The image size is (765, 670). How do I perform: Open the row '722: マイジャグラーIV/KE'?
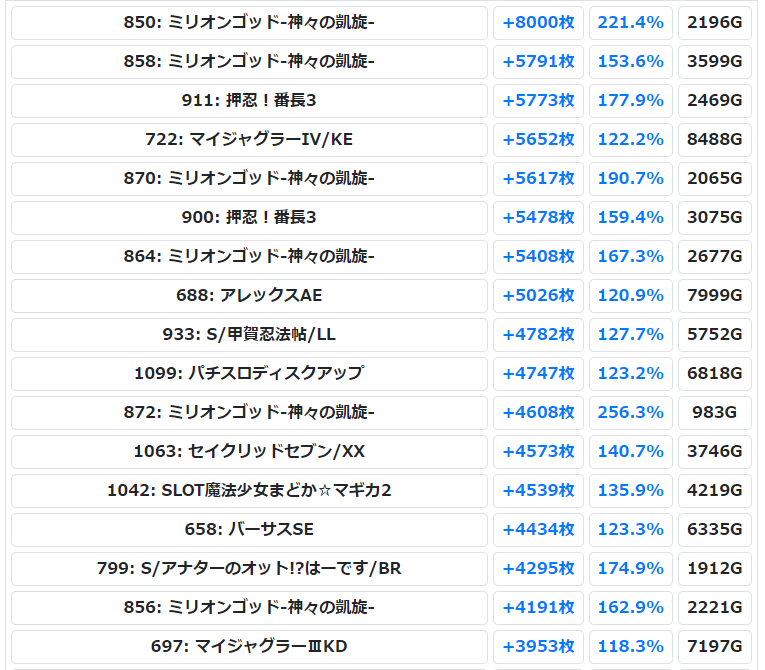(x=249, y=140)
